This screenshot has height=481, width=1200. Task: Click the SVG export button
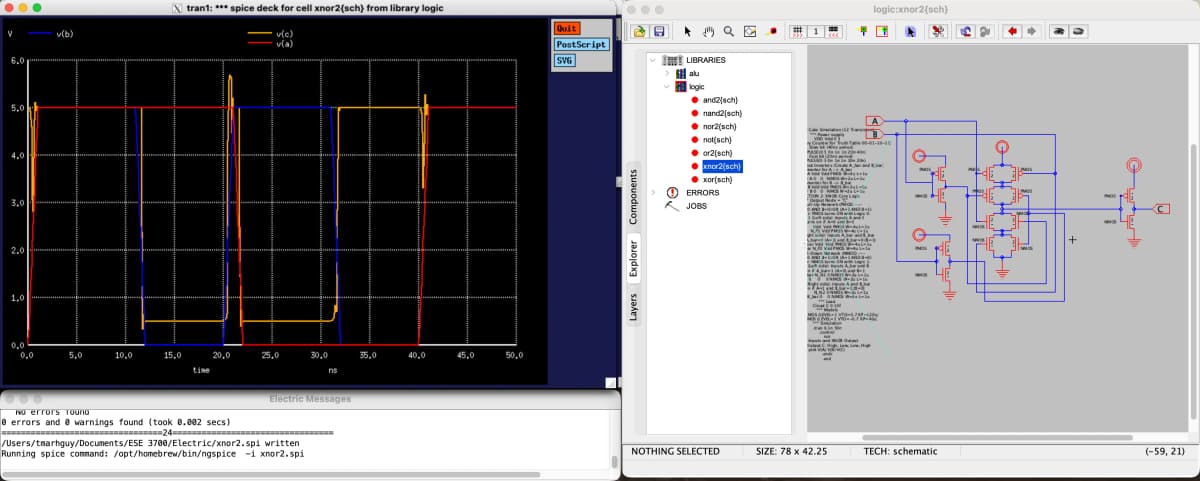coord(564,61)
